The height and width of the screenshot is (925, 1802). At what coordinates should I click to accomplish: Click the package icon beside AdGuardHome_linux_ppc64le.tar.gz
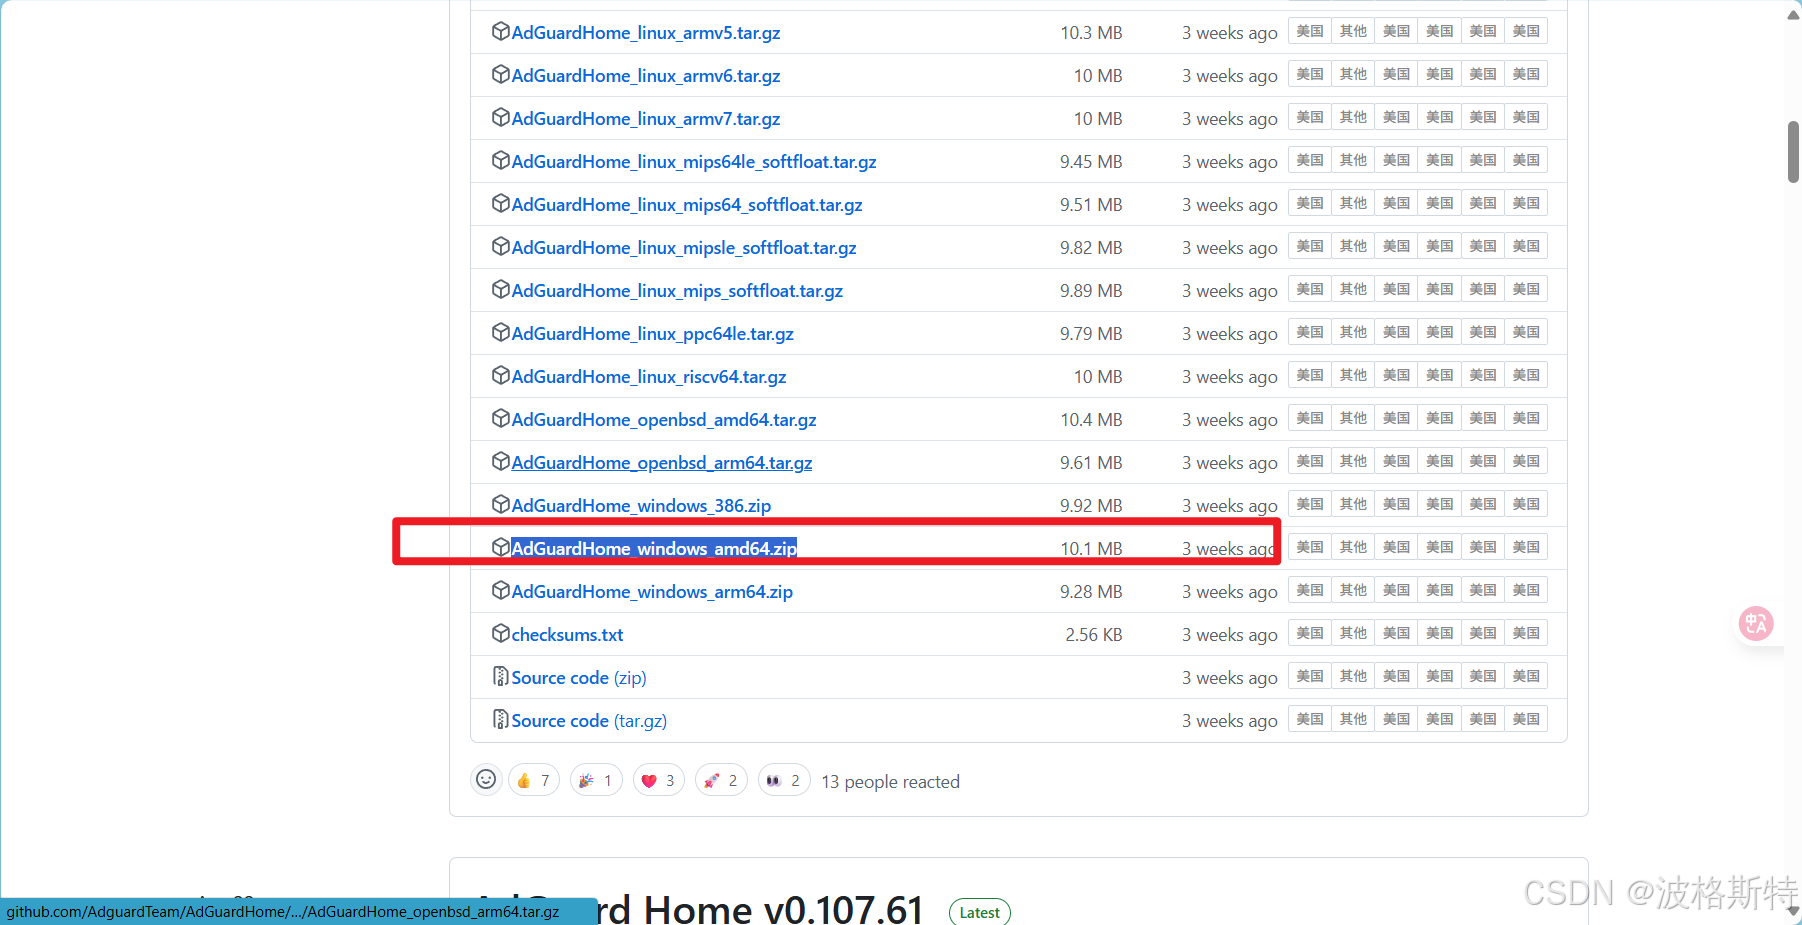(x=501, y=333)
